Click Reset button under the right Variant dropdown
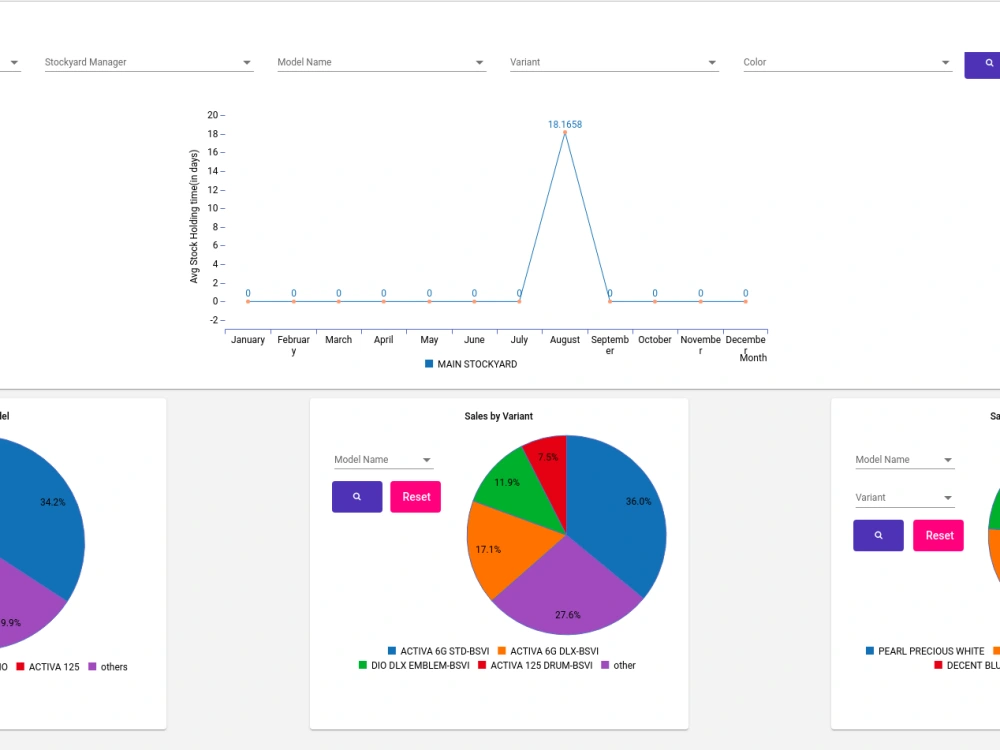Viewport: 1000px width, 750px height. click(x=939, y=536)
